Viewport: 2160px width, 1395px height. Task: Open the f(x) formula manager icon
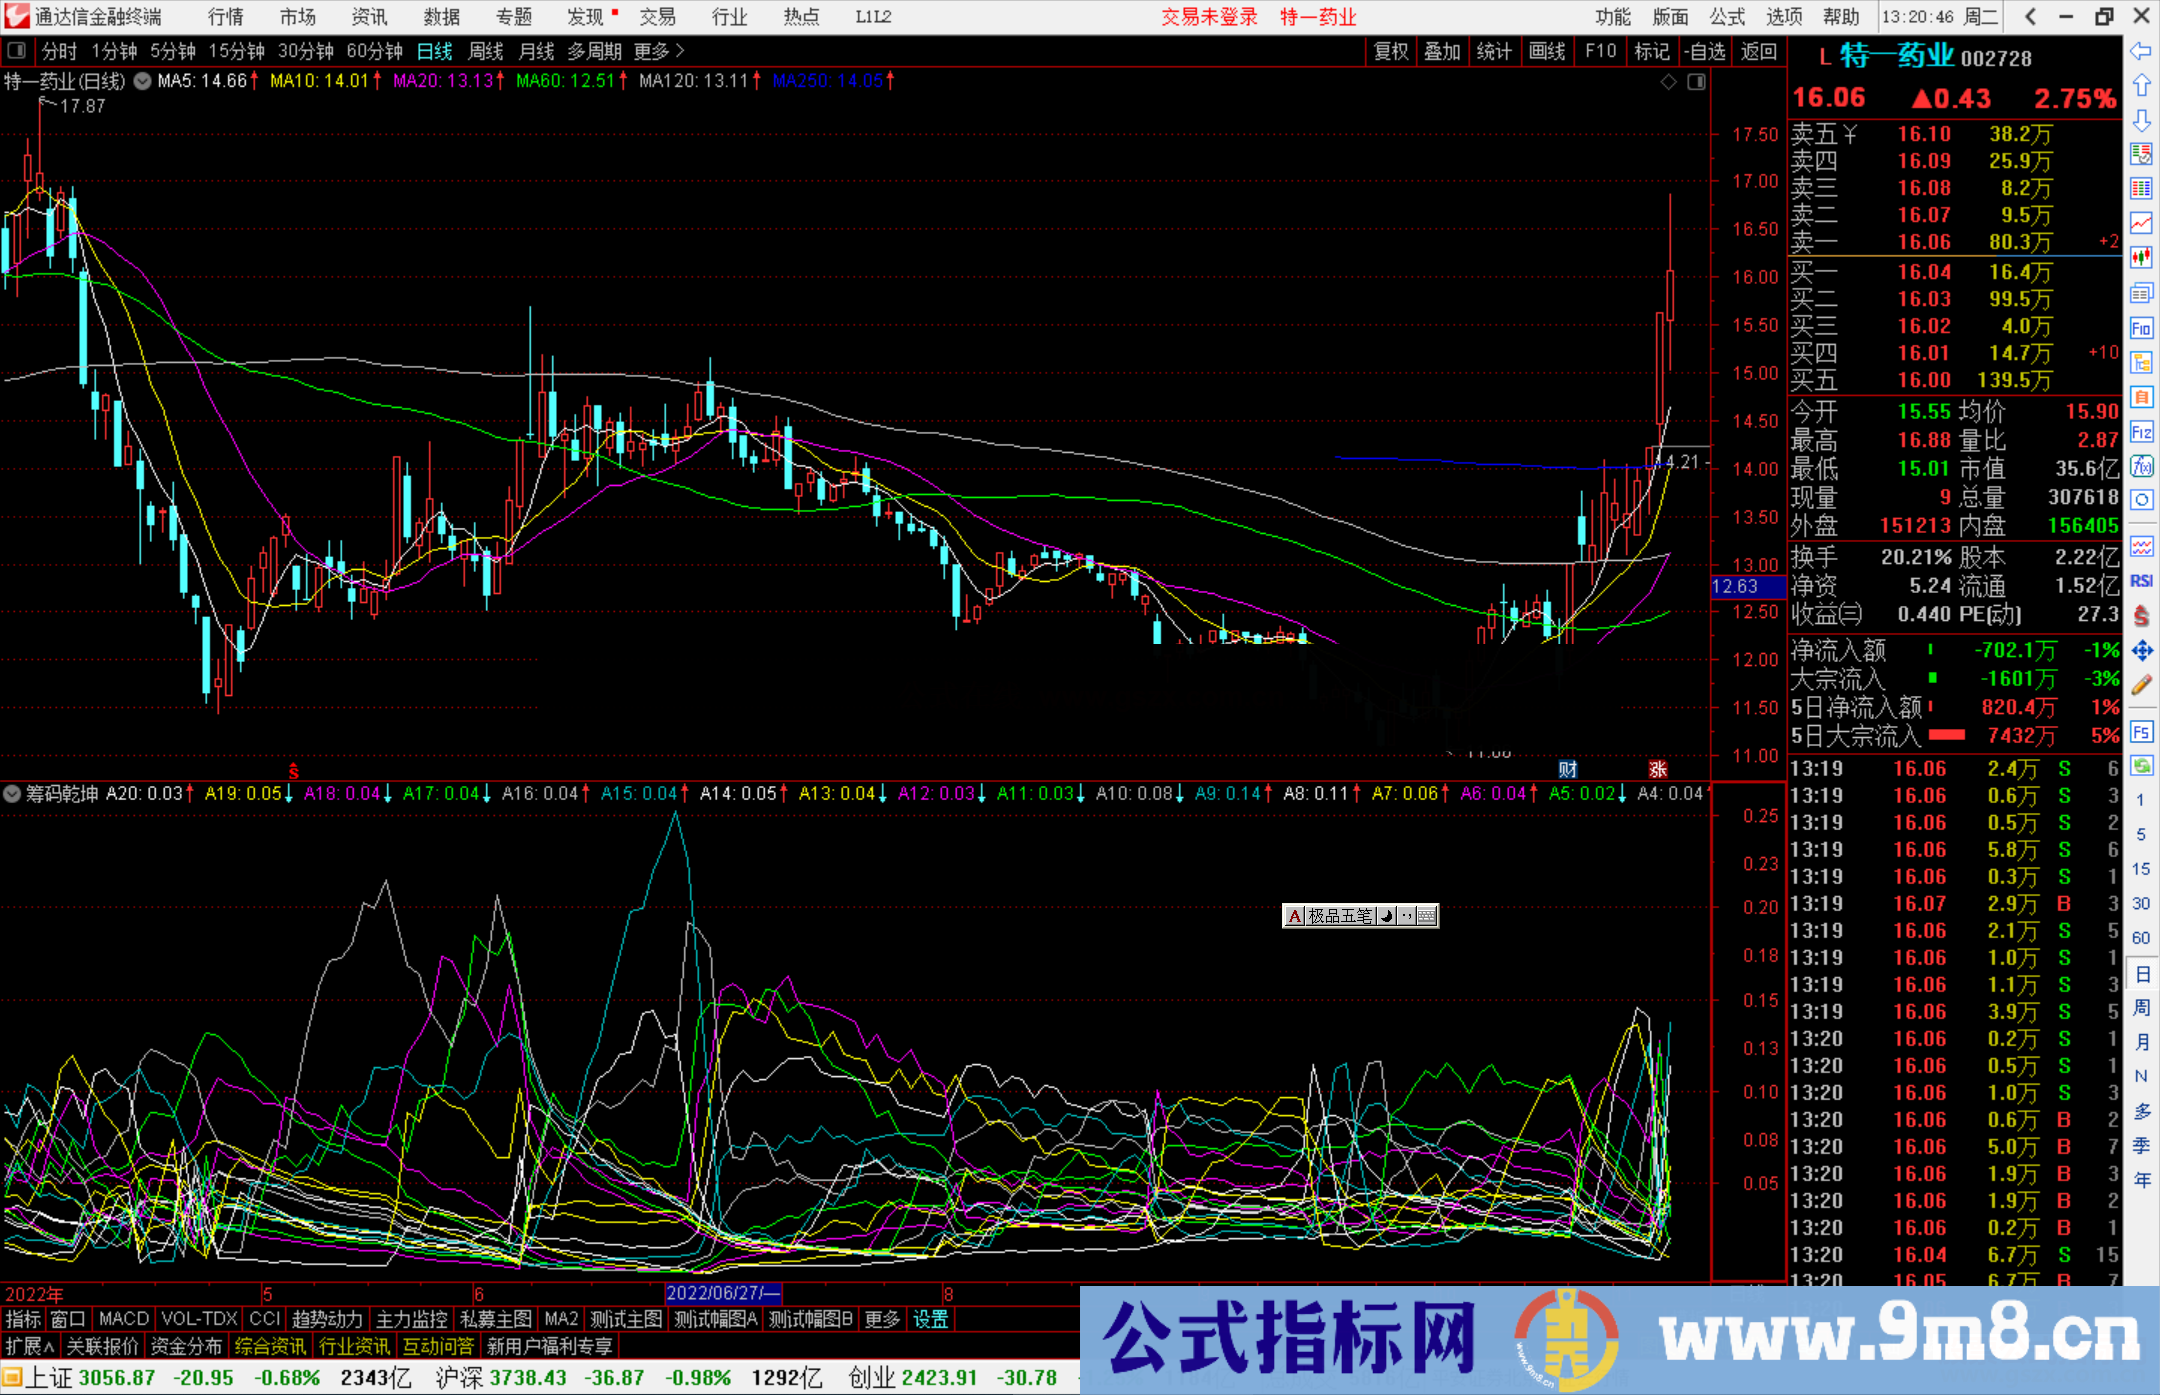2141,466
